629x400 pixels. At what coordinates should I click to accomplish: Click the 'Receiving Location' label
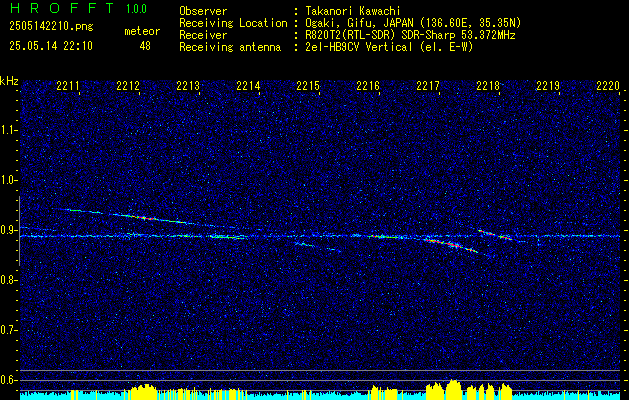[x=233, y=23]
